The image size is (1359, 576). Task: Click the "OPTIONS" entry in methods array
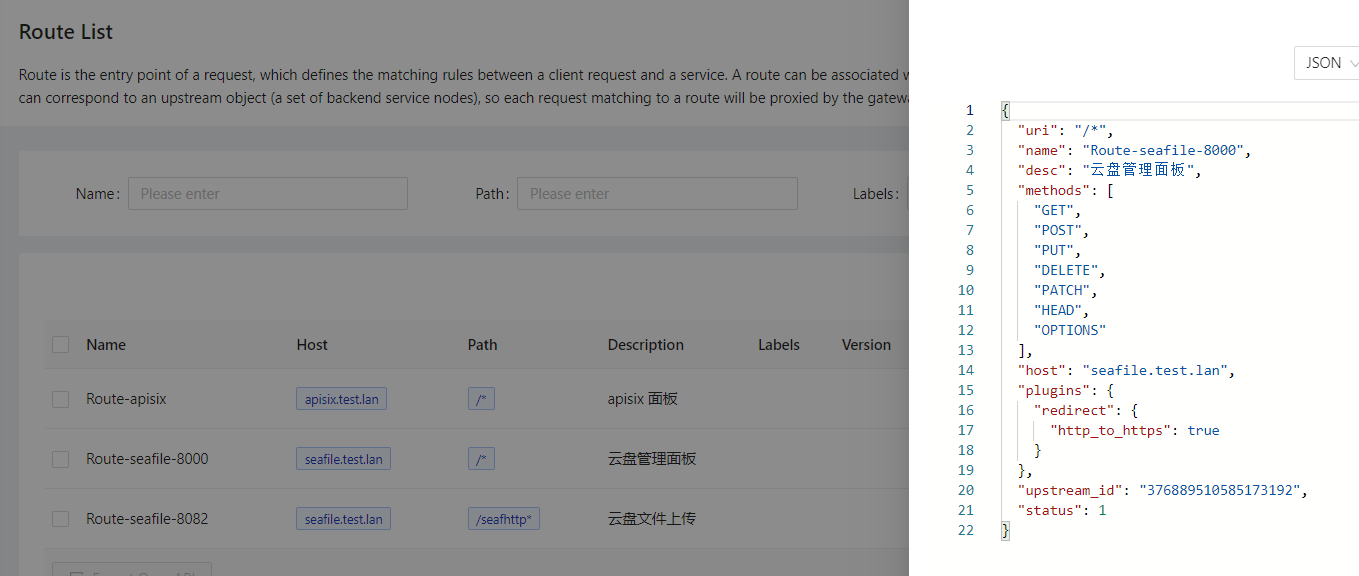click(x=1070, y=330)
